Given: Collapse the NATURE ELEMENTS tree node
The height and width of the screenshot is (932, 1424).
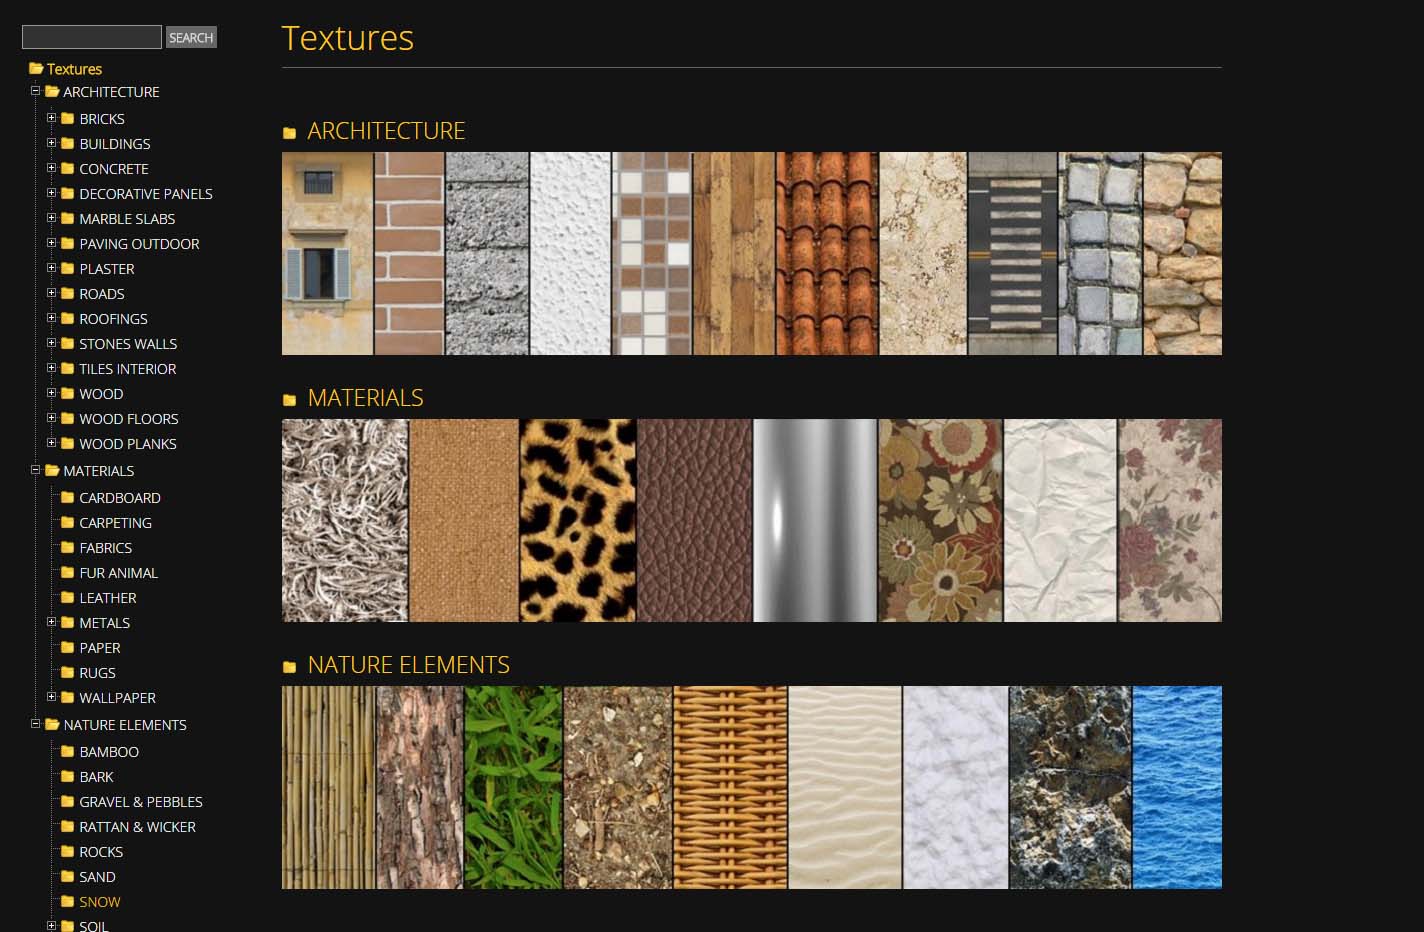Looking at the screenshot, I should pyautogui.click(x=35, y=724).
